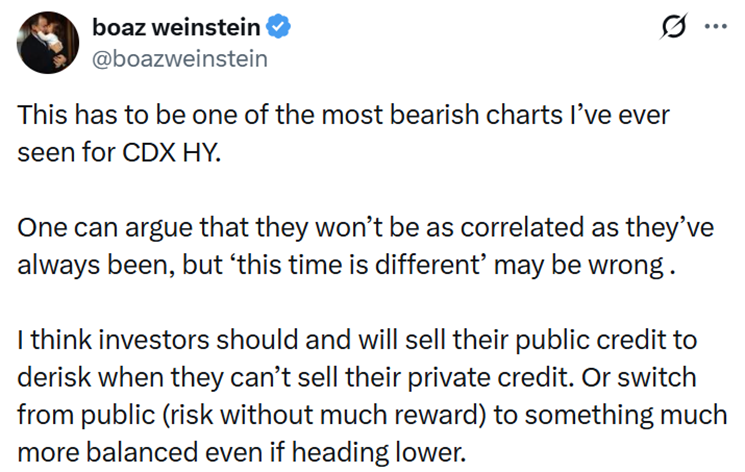Click the tweet's first paragraph about bearish charts
Viewport: 745px width, 472px height.
click(x=340, y=135)
